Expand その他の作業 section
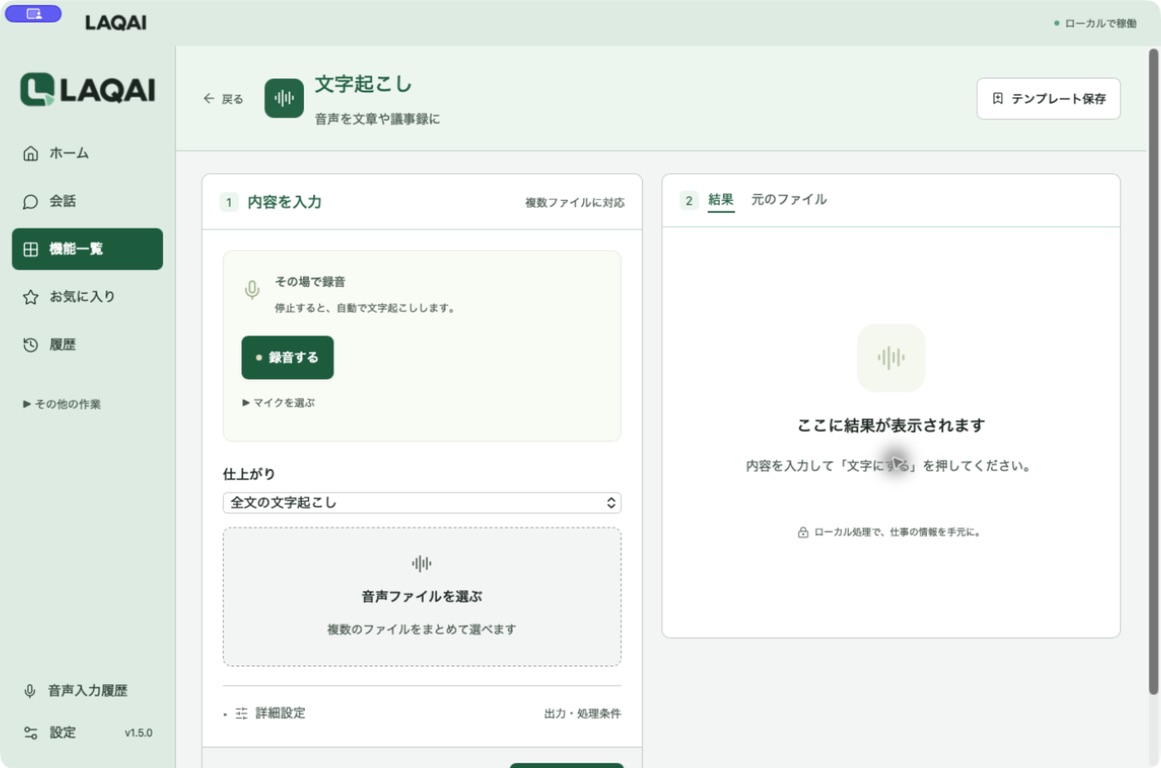 point(62,404)
